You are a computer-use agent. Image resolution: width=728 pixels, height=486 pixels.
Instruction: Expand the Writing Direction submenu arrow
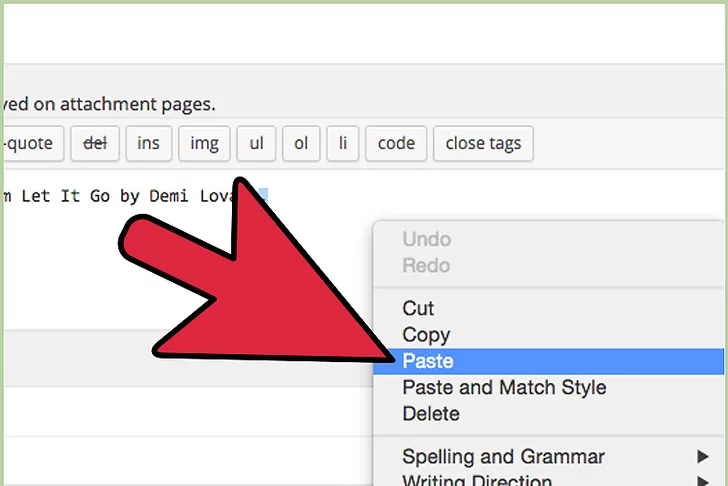(x=702, y=481)
